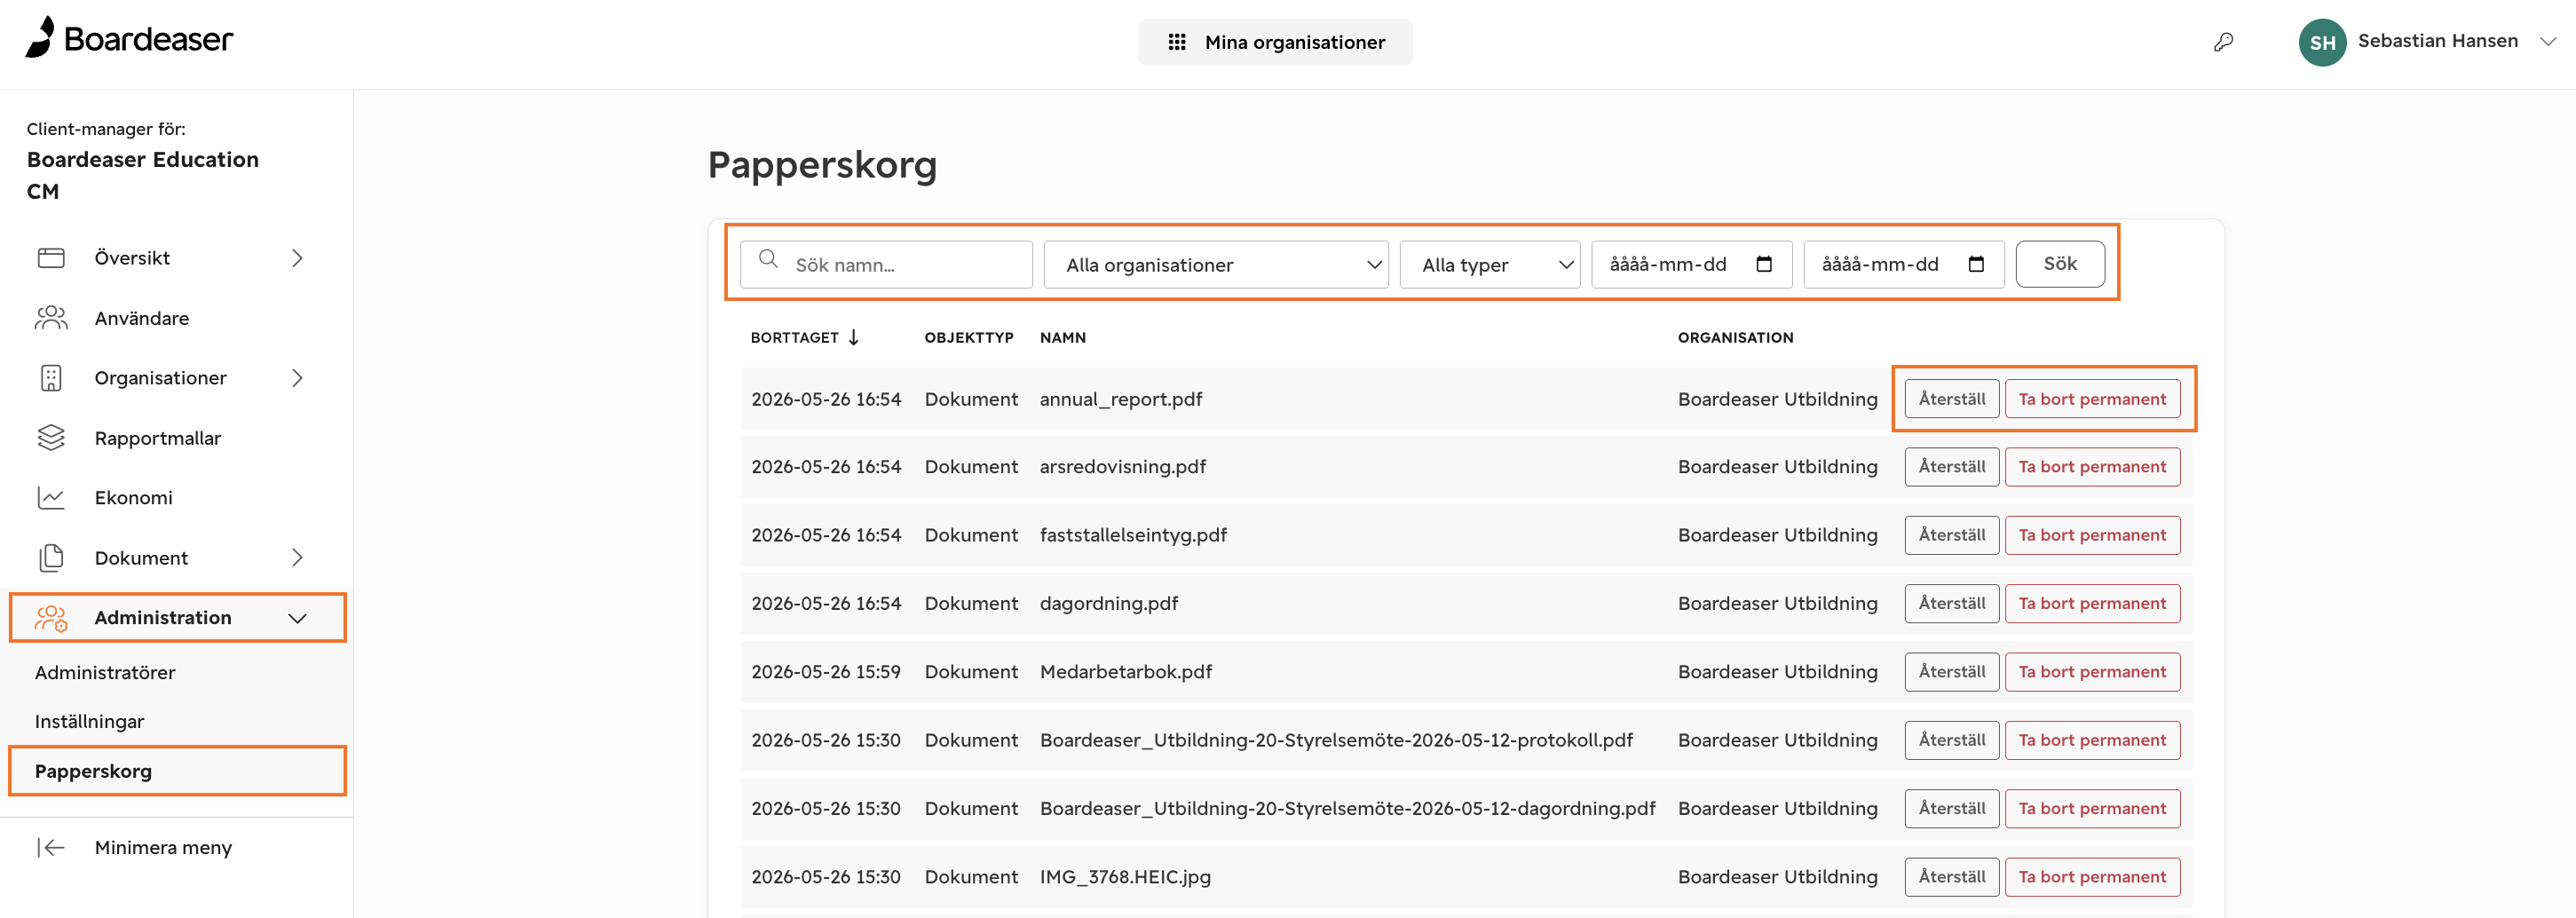Click the file name annual_report.pdf

tap(1120, 400)
